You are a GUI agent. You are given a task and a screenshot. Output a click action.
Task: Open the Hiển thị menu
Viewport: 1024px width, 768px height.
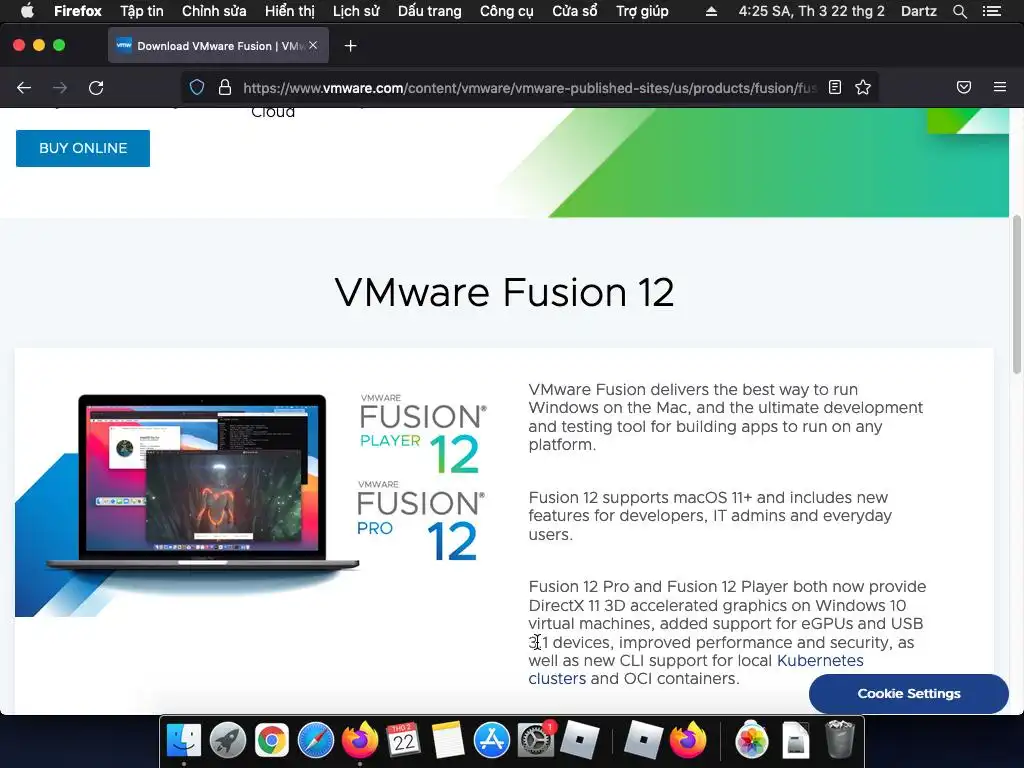(x=289, y=11)
